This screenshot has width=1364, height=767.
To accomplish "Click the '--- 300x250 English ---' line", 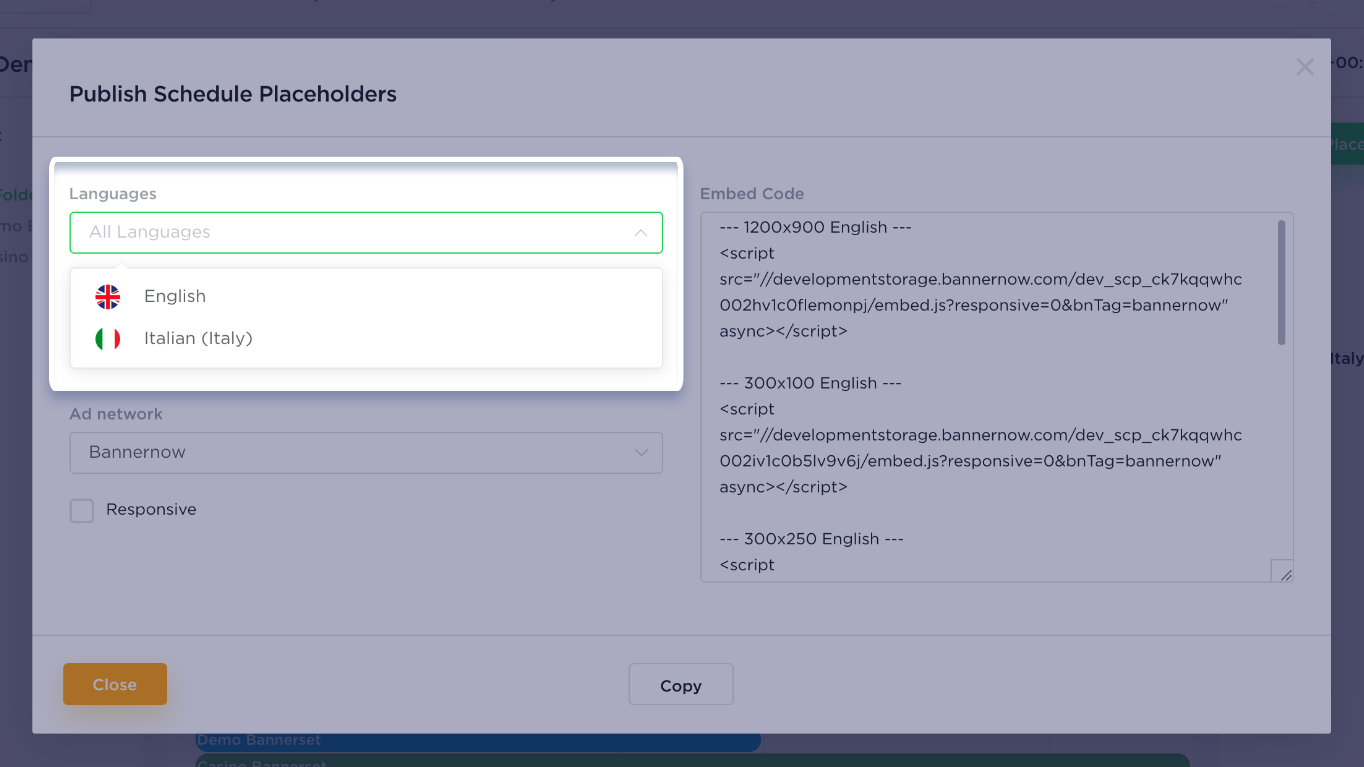I will (811, 539).
